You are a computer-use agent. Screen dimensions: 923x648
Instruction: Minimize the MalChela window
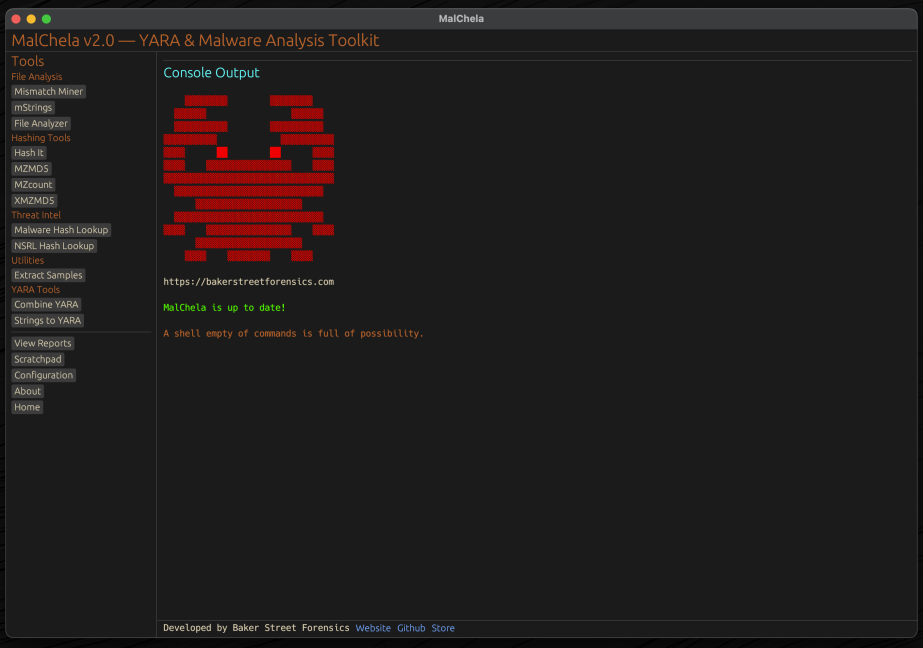(x=31, y=19)
